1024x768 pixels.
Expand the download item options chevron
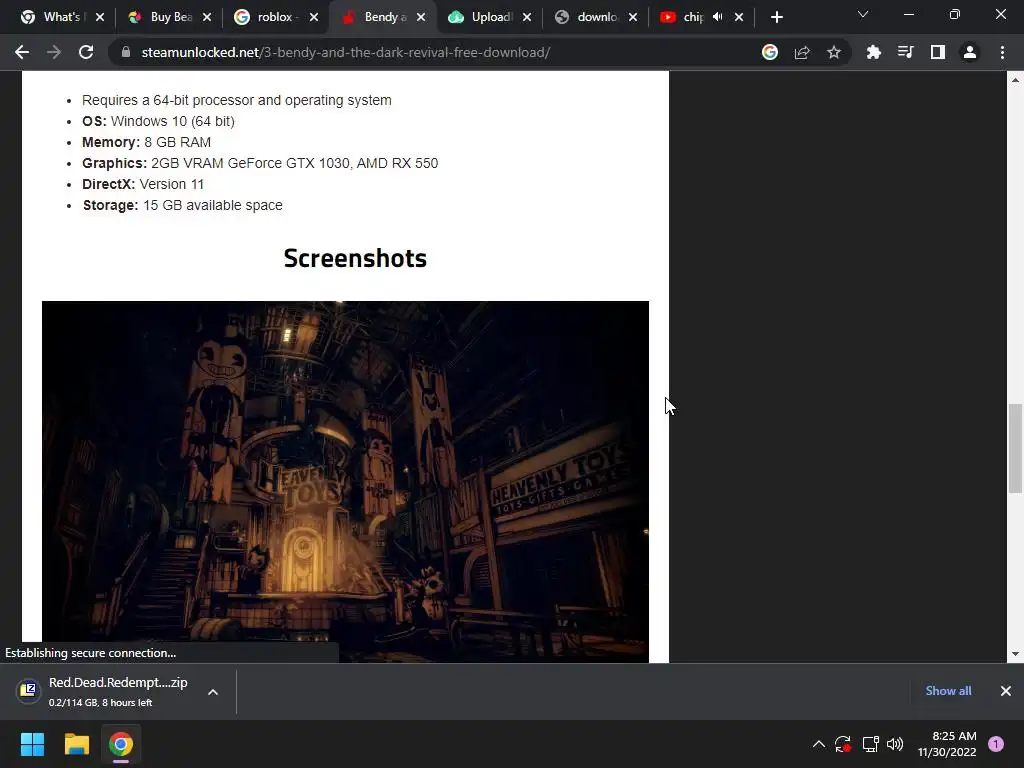pyautogui.click(x=213, y=692)
